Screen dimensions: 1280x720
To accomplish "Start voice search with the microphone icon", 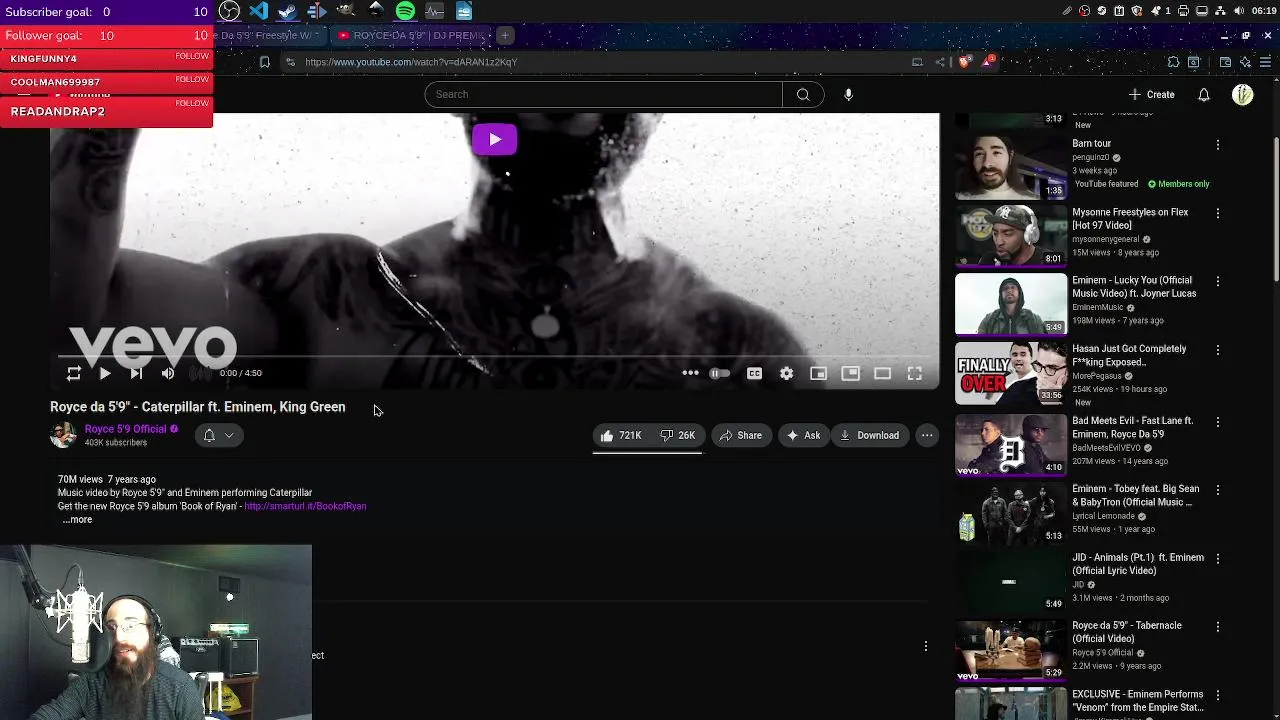I will point(848,94).
